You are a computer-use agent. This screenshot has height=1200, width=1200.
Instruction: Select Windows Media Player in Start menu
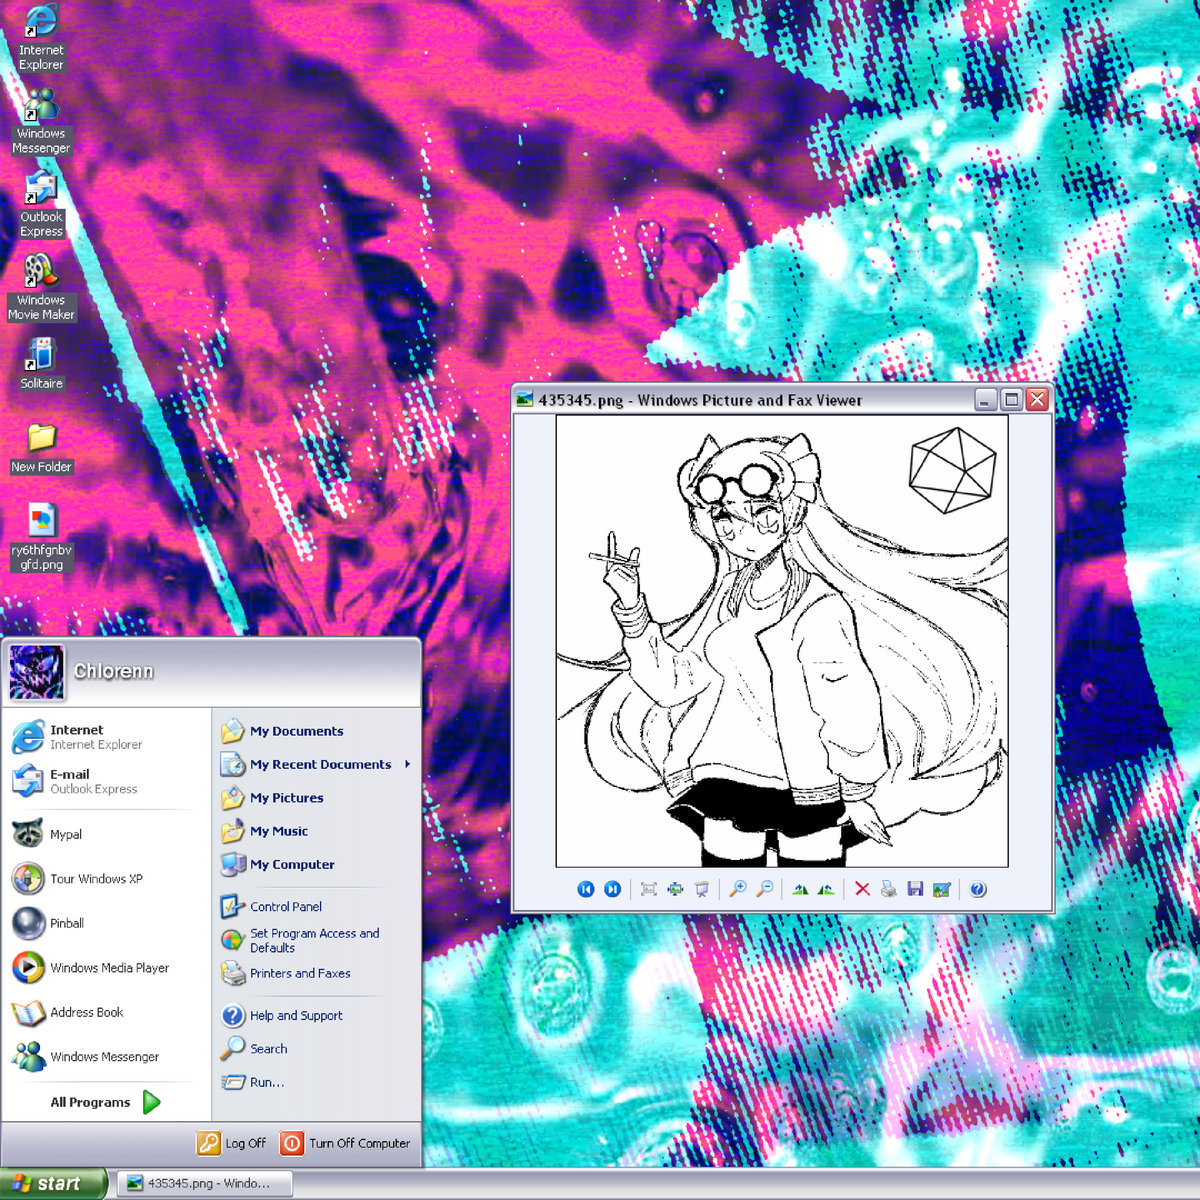click(109, 968)
